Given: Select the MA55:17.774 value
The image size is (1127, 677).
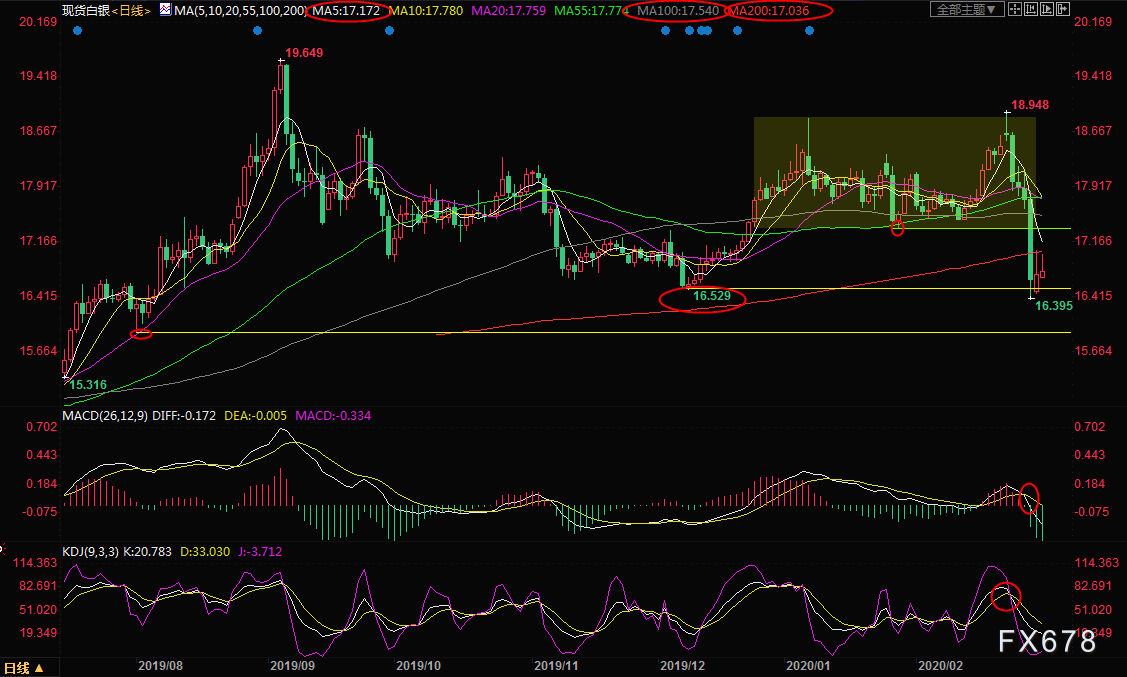Looking at the screenshot, I should pos(592,11).
